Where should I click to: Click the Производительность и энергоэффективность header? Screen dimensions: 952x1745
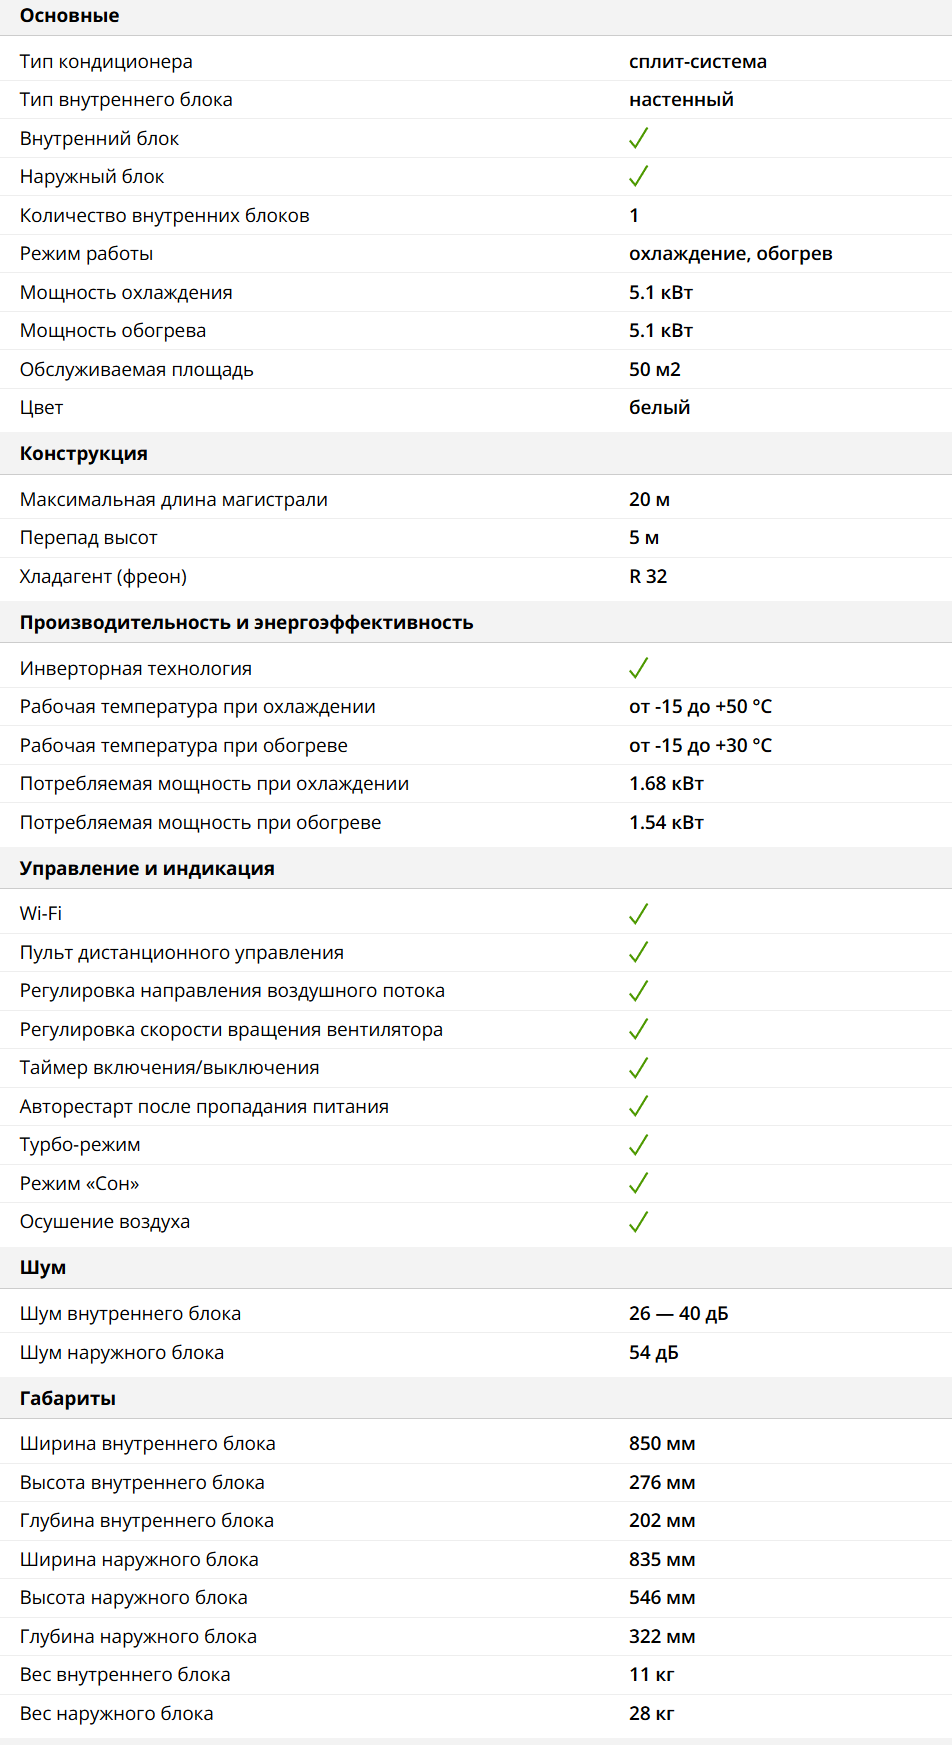tap(246, 623)
